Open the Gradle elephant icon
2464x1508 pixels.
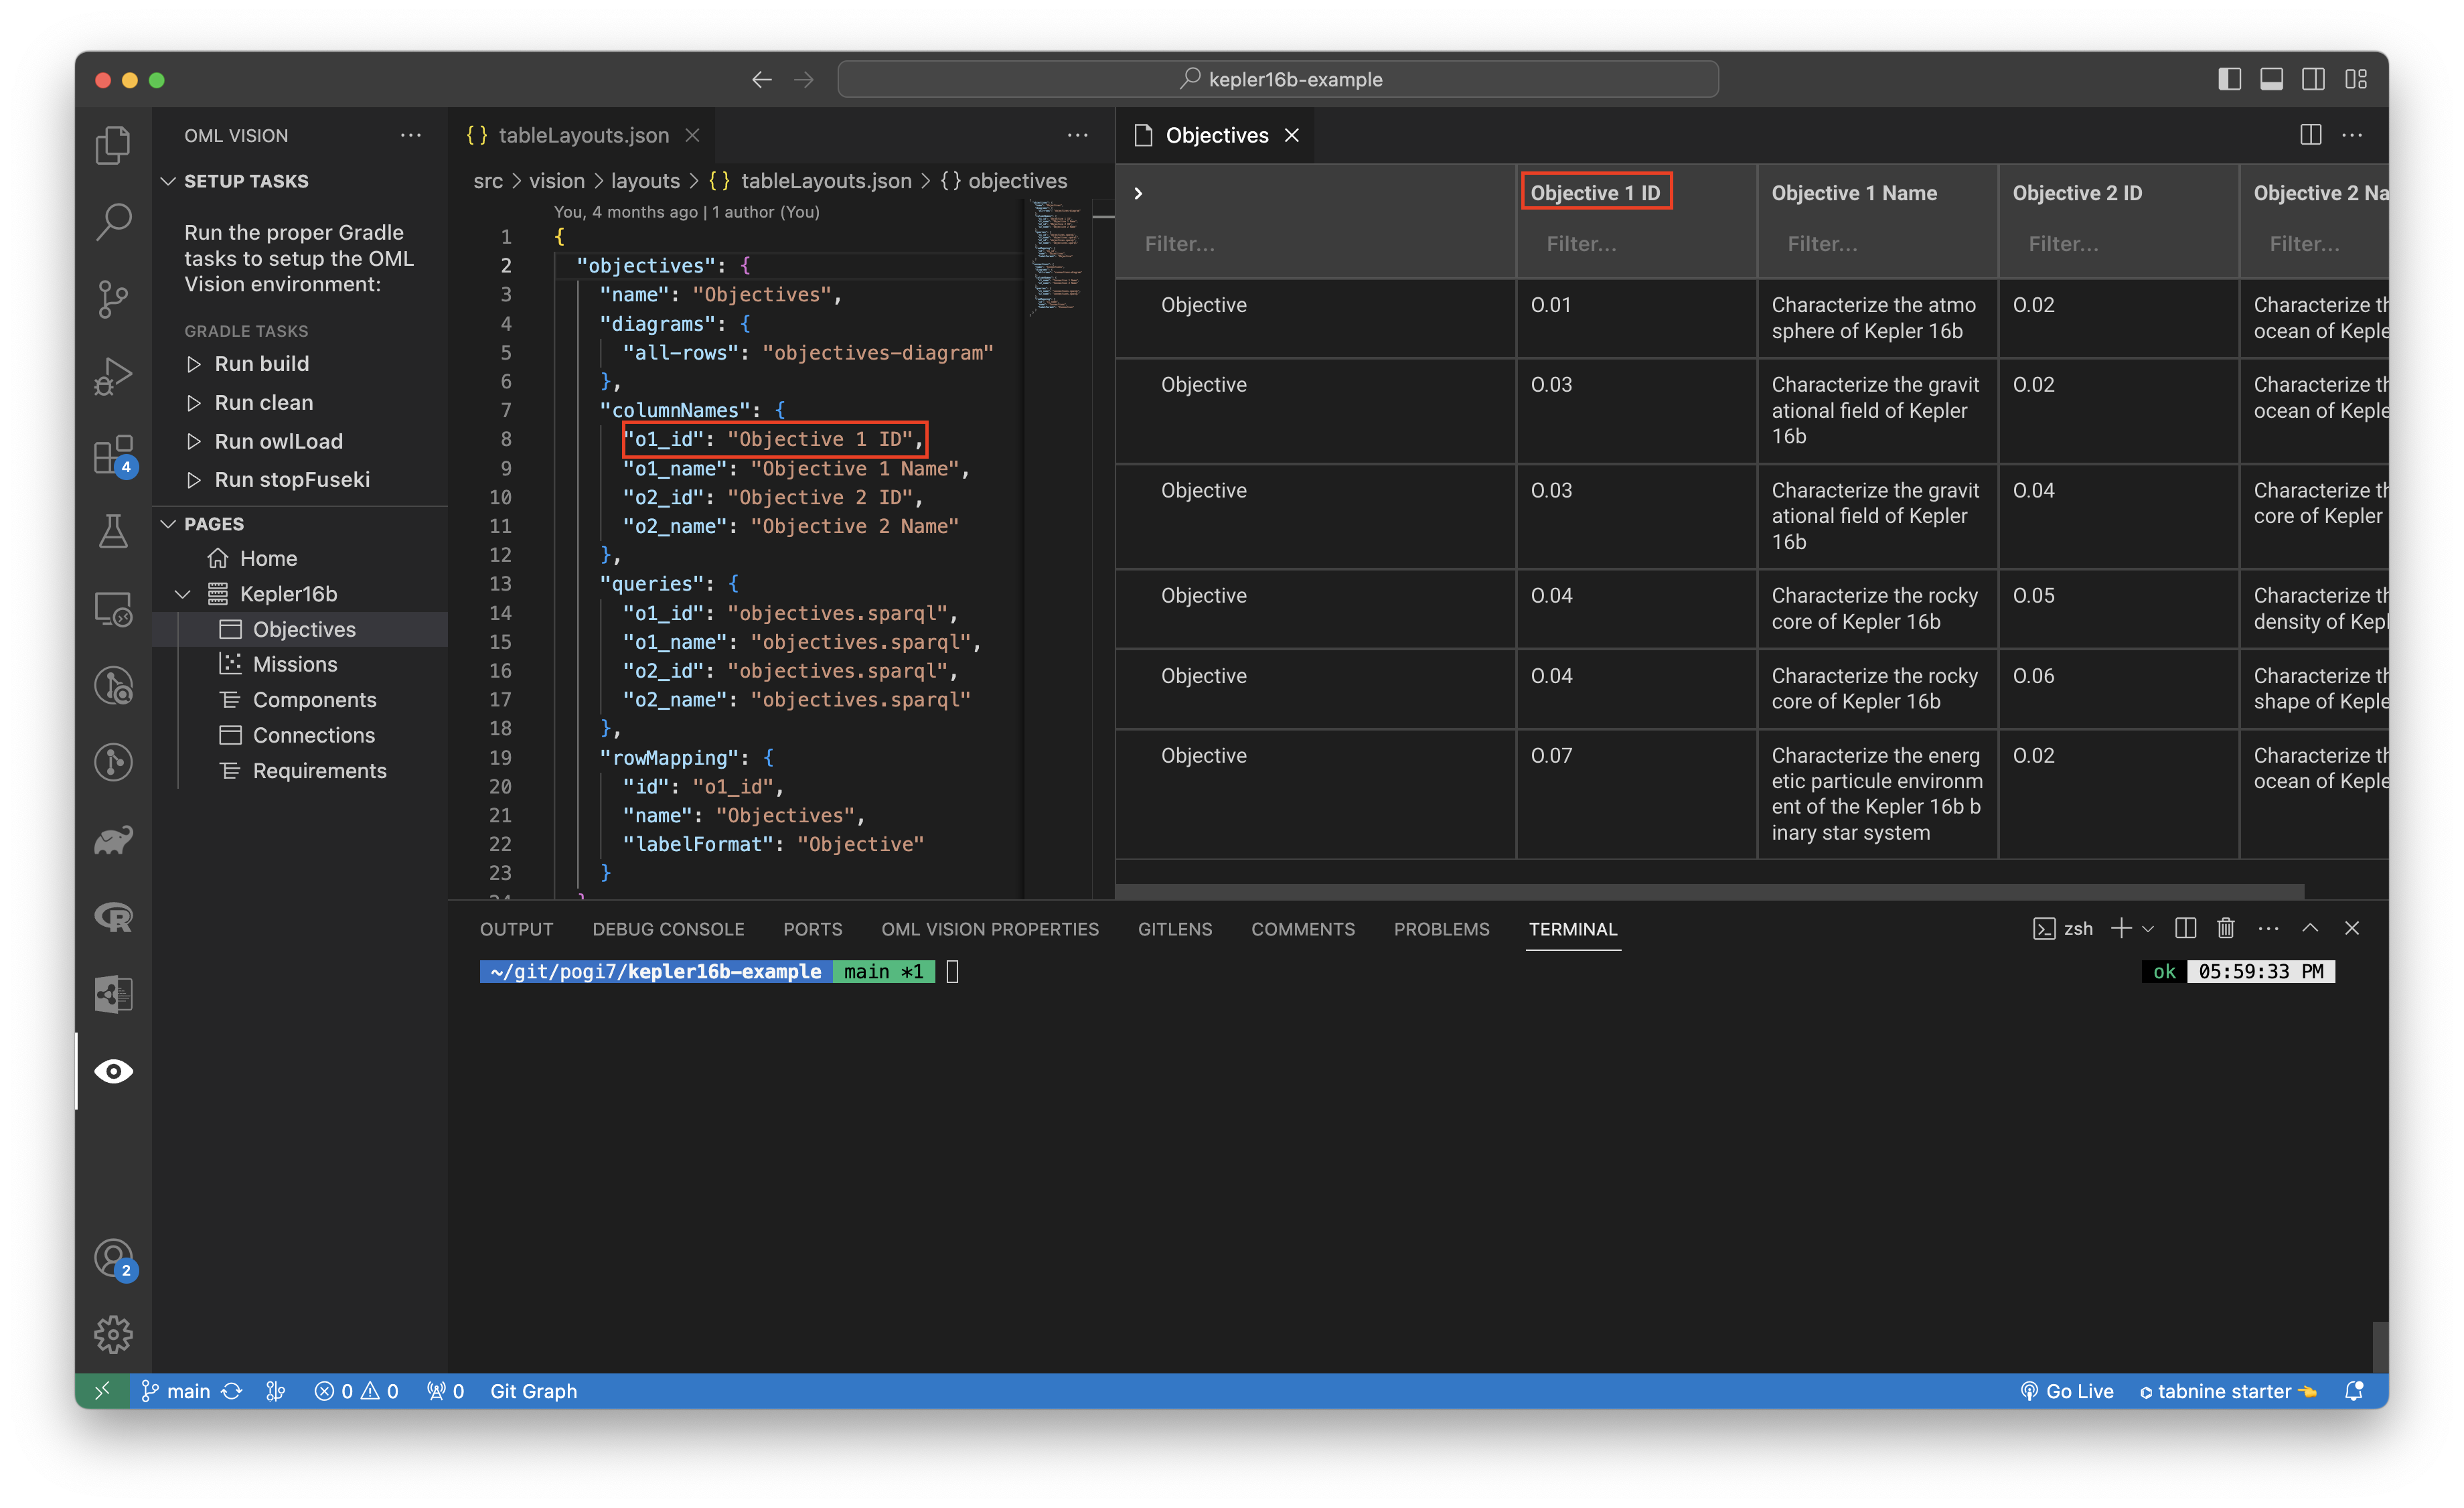[113, 841]
